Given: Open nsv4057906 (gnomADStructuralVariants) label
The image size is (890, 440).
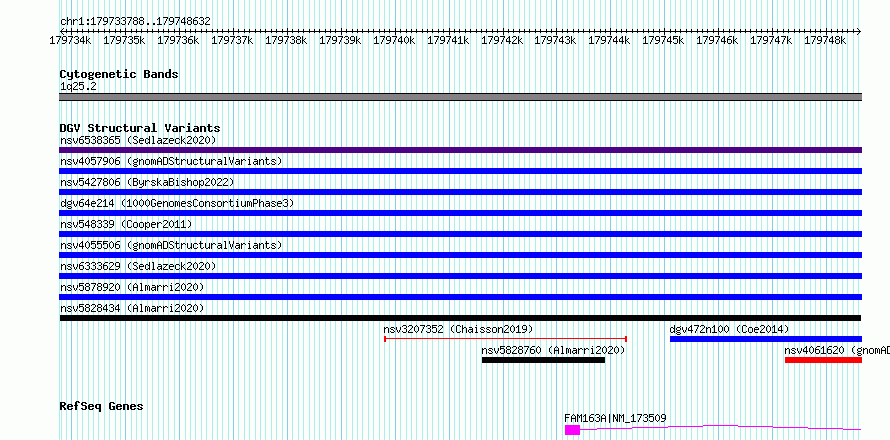Looking at the screenshot, I should coord(171,161).
